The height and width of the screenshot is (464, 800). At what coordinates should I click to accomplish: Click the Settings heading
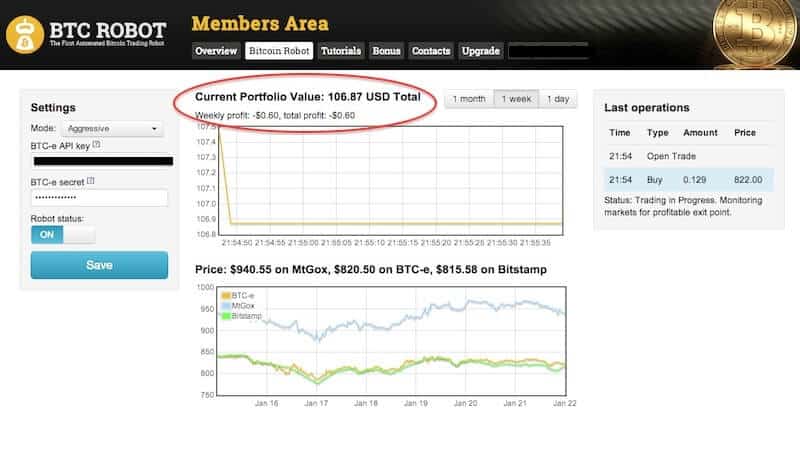pos(53,108)
